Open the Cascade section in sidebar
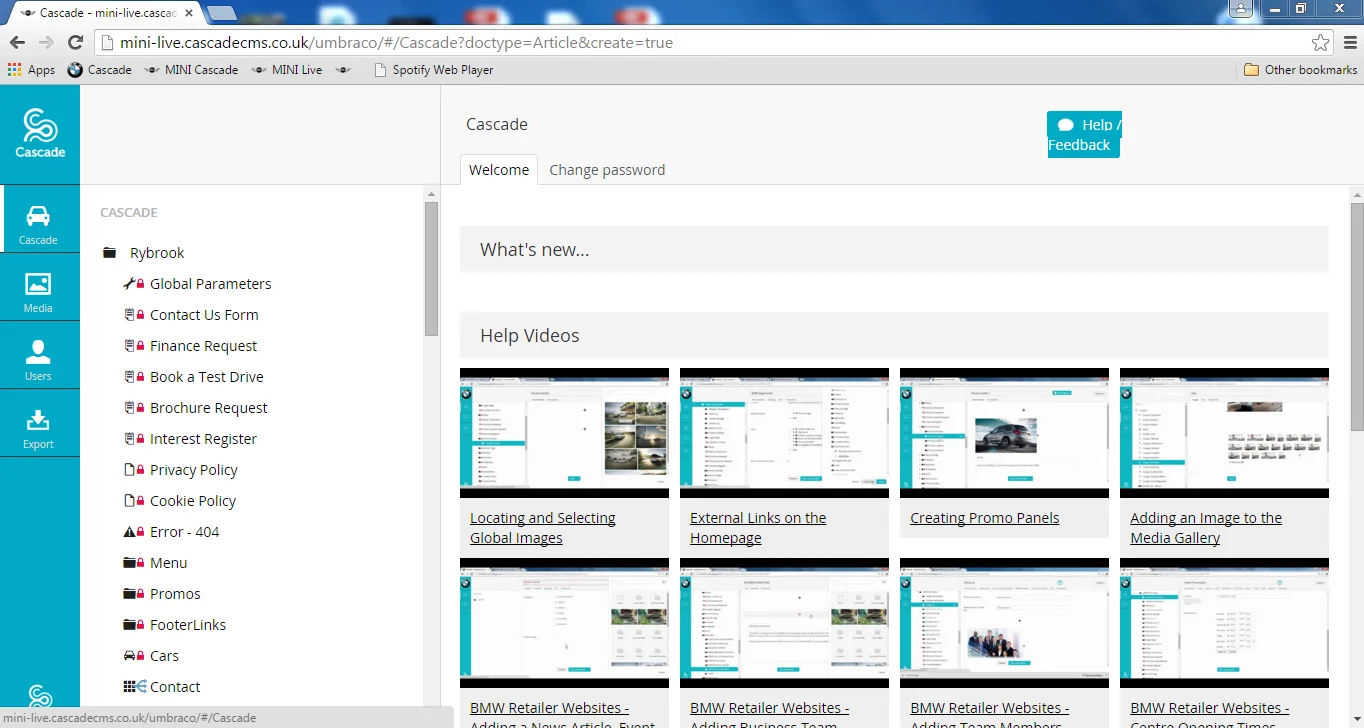The width and height of the screenshot is (1364, 728). (38, 219)
